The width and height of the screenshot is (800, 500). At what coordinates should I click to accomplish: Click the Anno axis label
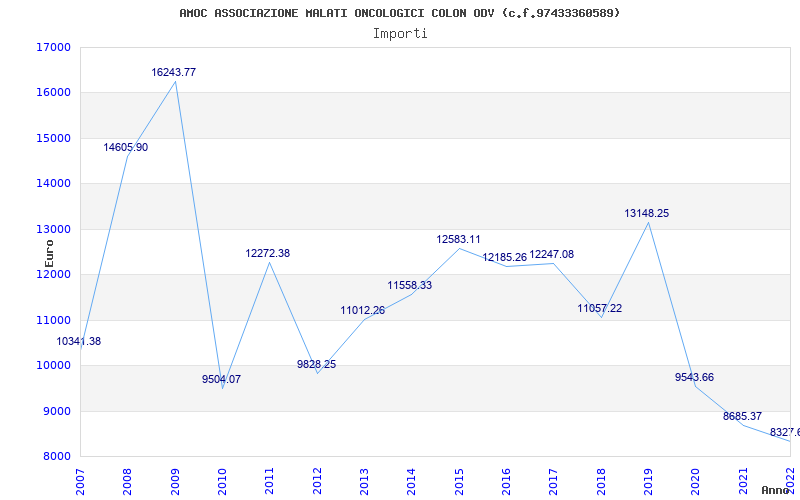pyautogui.click(x=776, y=490)
